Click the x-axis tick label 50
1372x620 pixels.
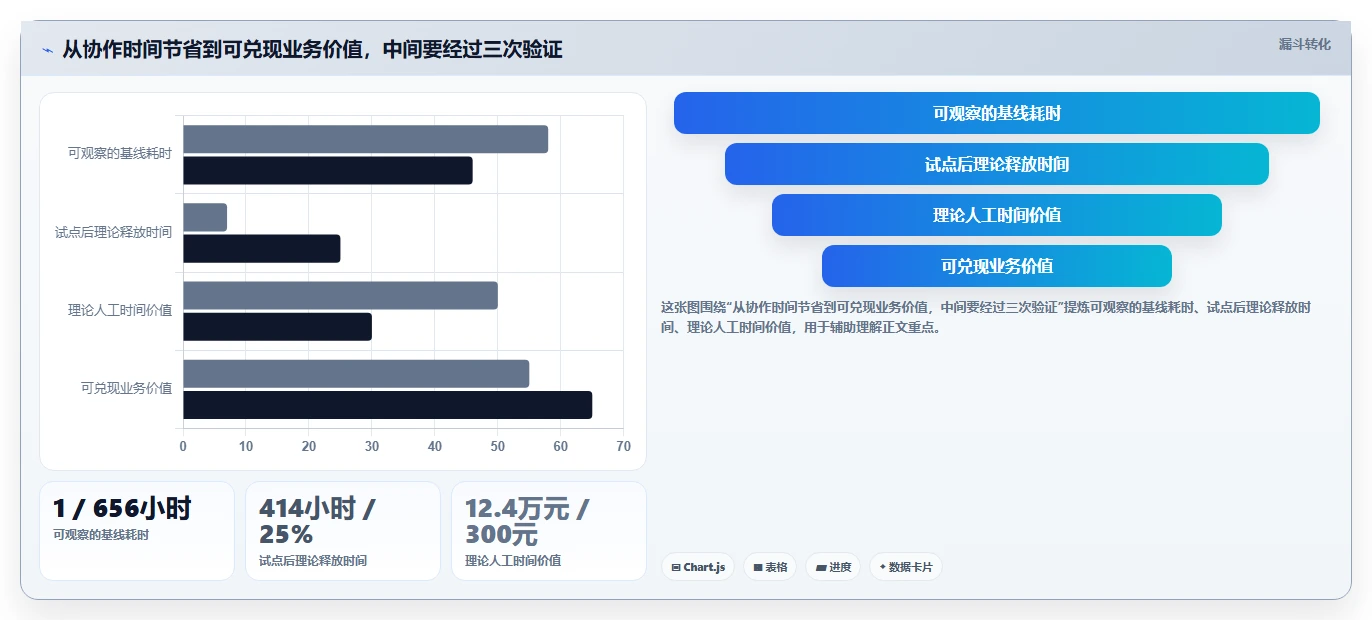coord(498,447)
